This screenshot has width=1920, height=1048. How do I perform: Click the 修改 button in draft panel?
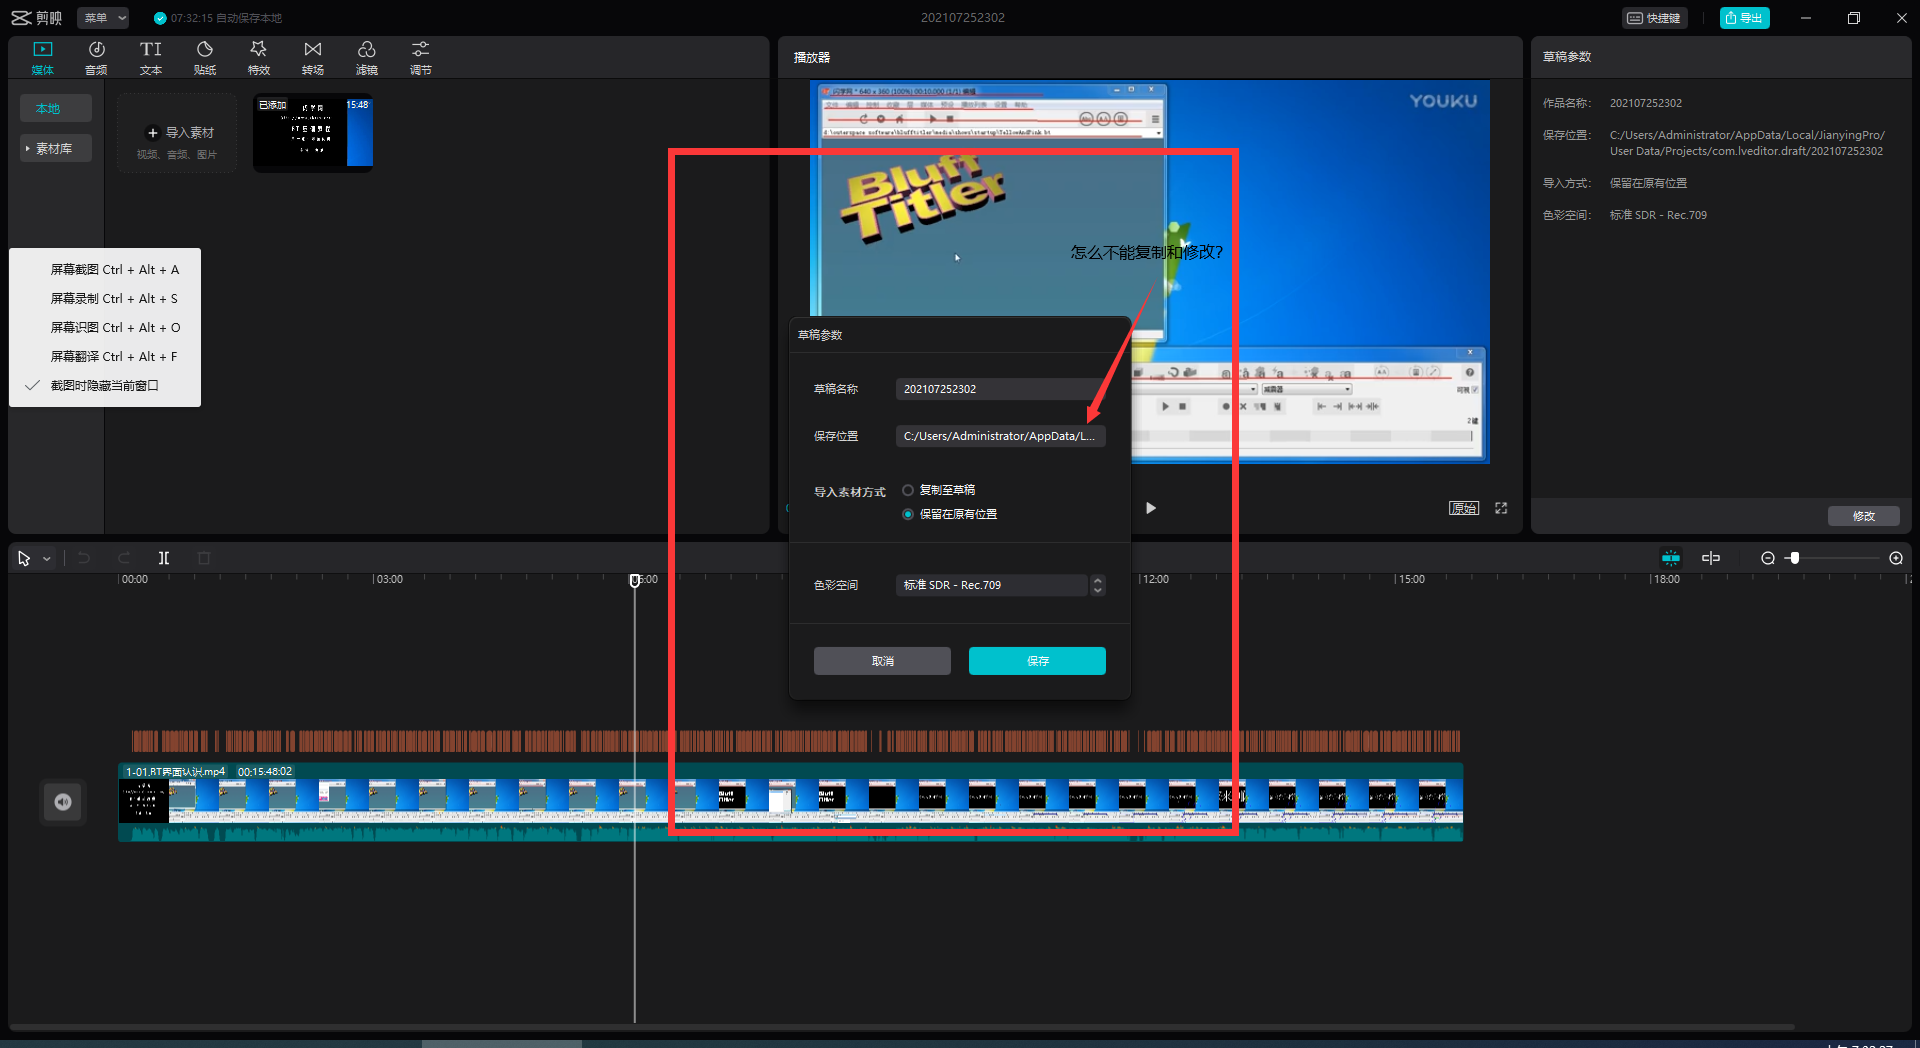[1864, 516]
